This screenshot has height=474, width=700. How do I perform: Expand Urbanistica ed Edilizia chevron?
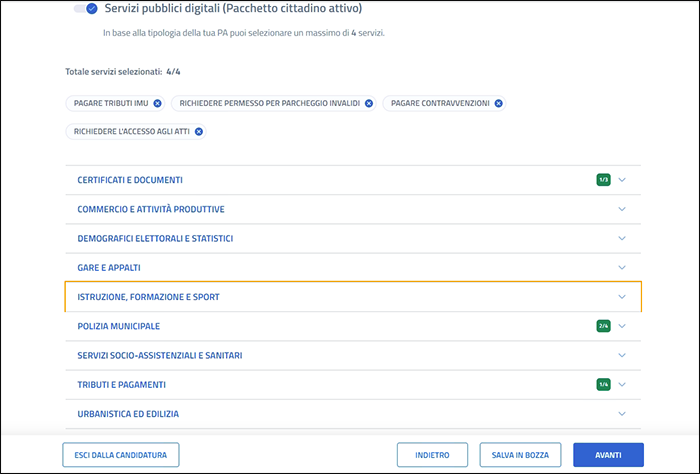622,413
